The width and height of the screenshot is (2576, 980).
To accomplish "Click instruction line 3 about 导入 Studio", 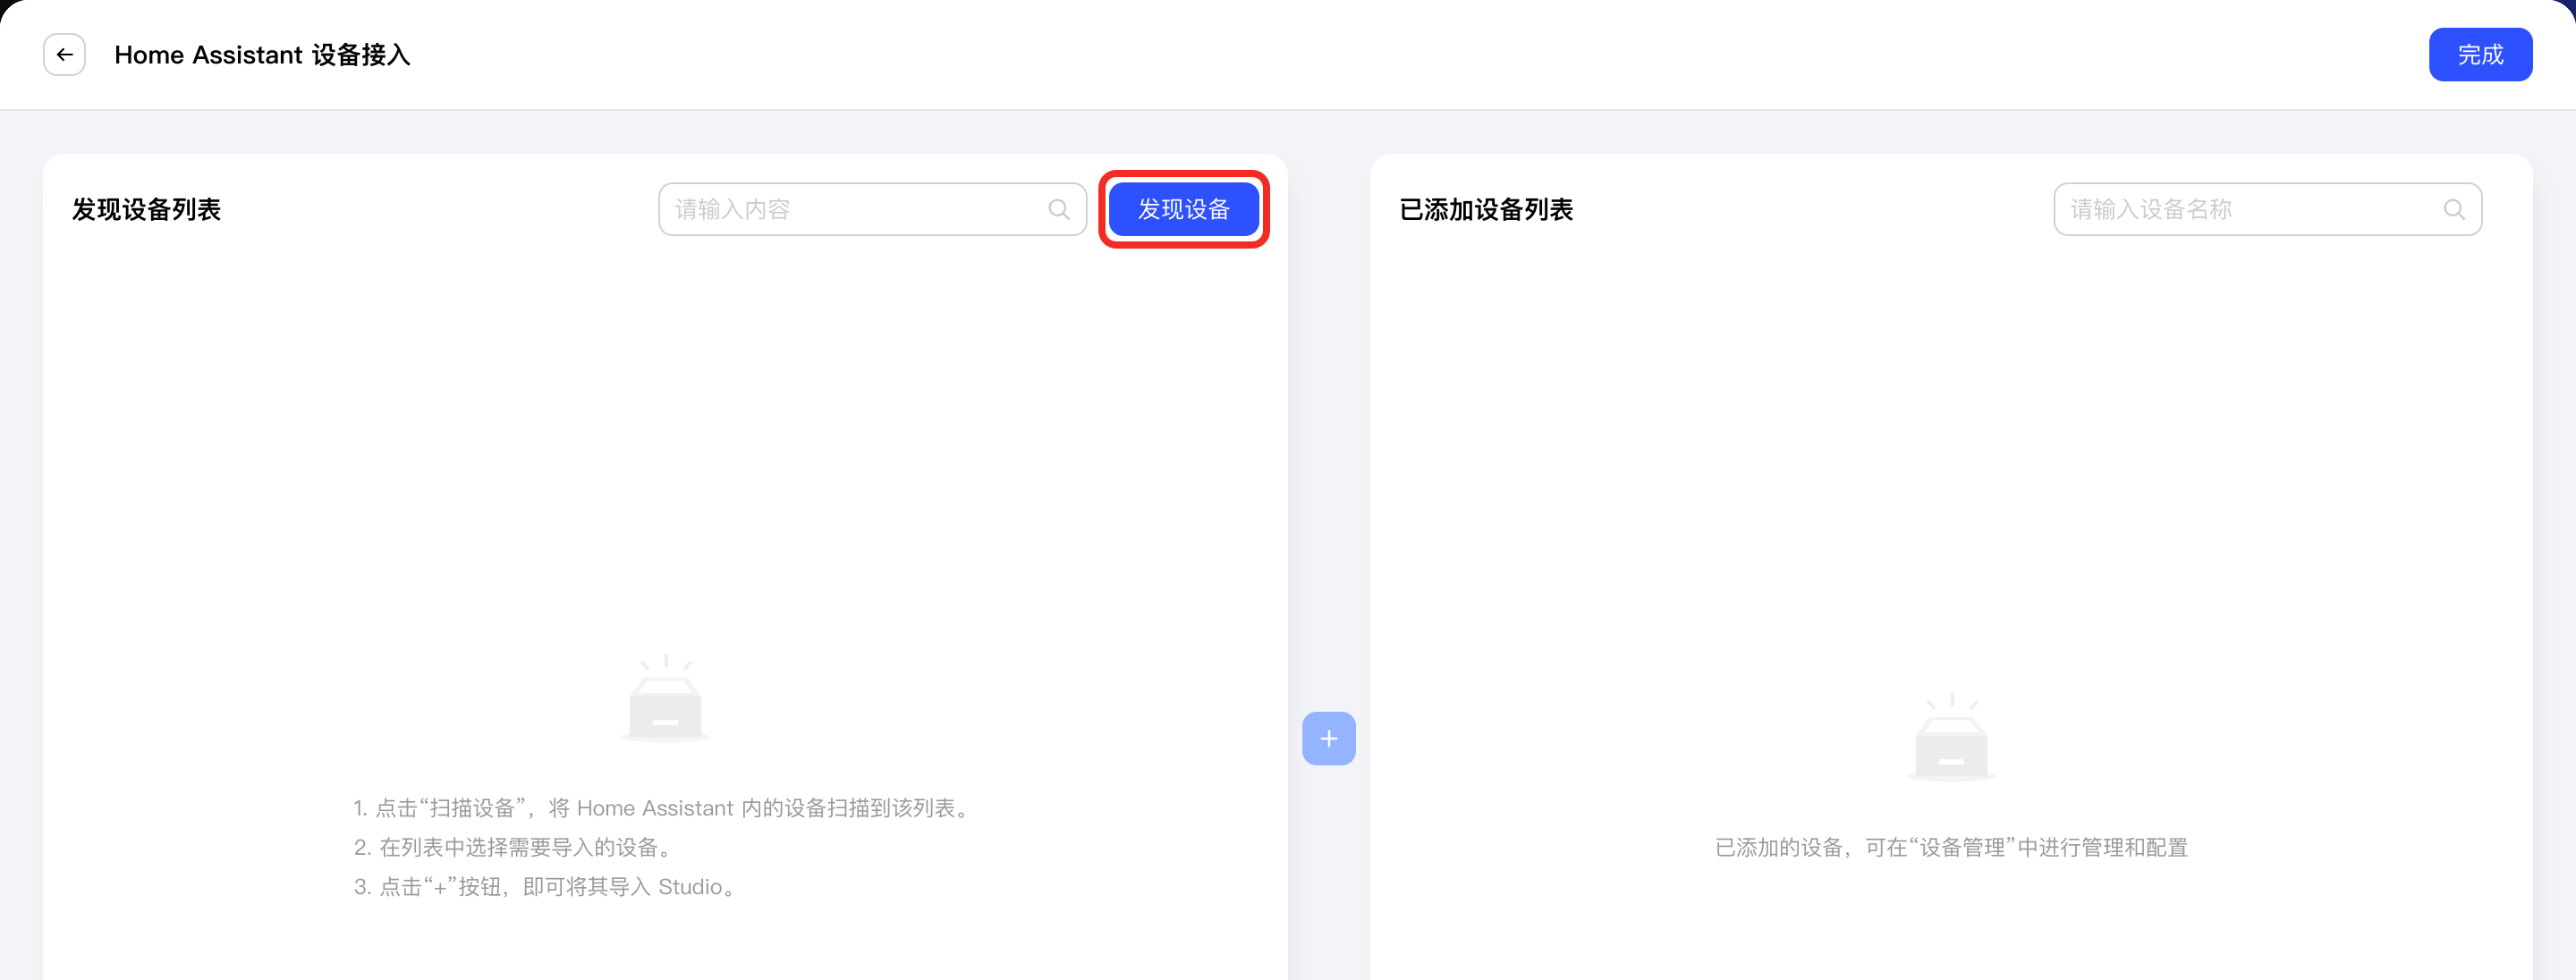I will click(x=548, y=887).
